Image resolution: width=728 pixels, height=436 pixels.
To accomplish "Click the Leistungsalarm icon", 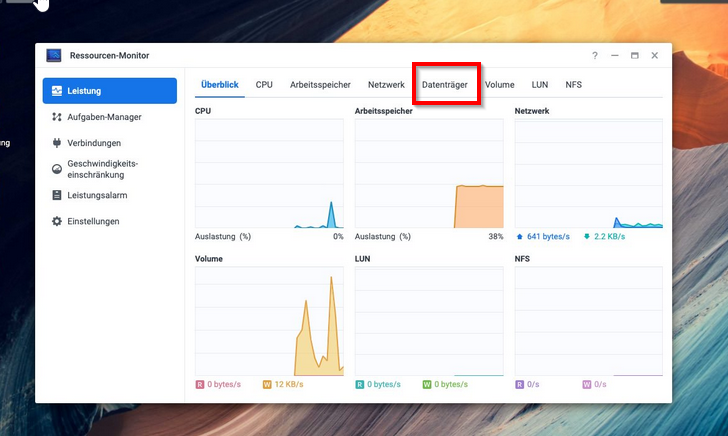I will click(57, 195).
